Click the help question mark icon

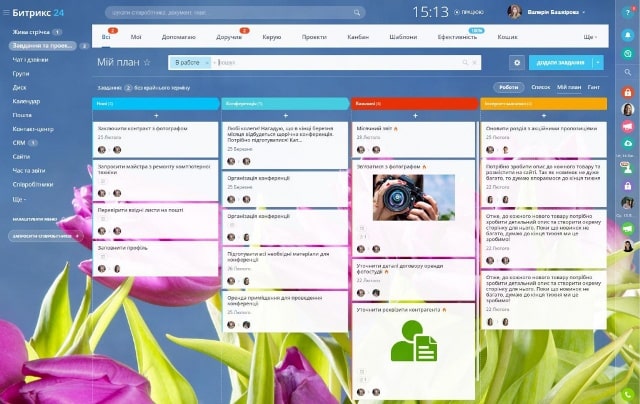(x=627, y=12)
